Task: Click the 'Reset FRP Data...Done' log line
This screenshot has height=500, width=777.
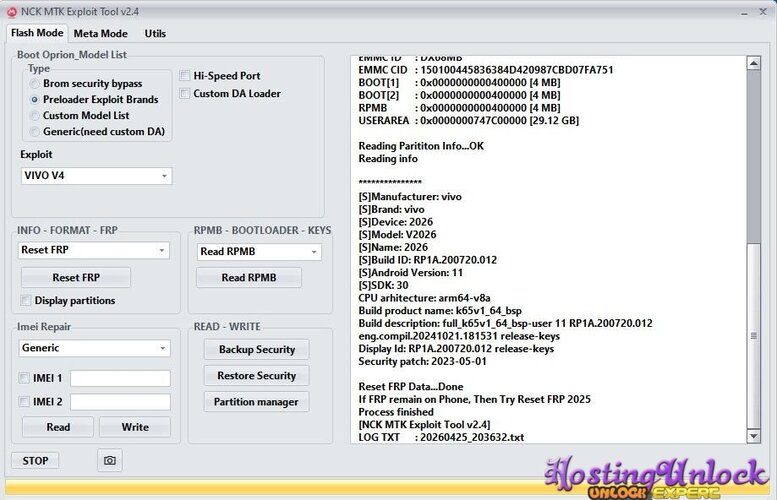Action: coord(411,387)
